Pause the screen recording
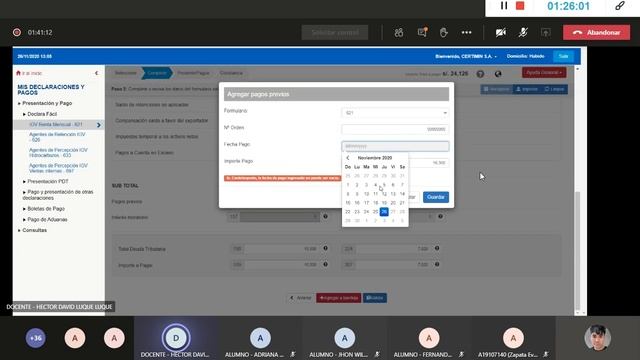 504,6
